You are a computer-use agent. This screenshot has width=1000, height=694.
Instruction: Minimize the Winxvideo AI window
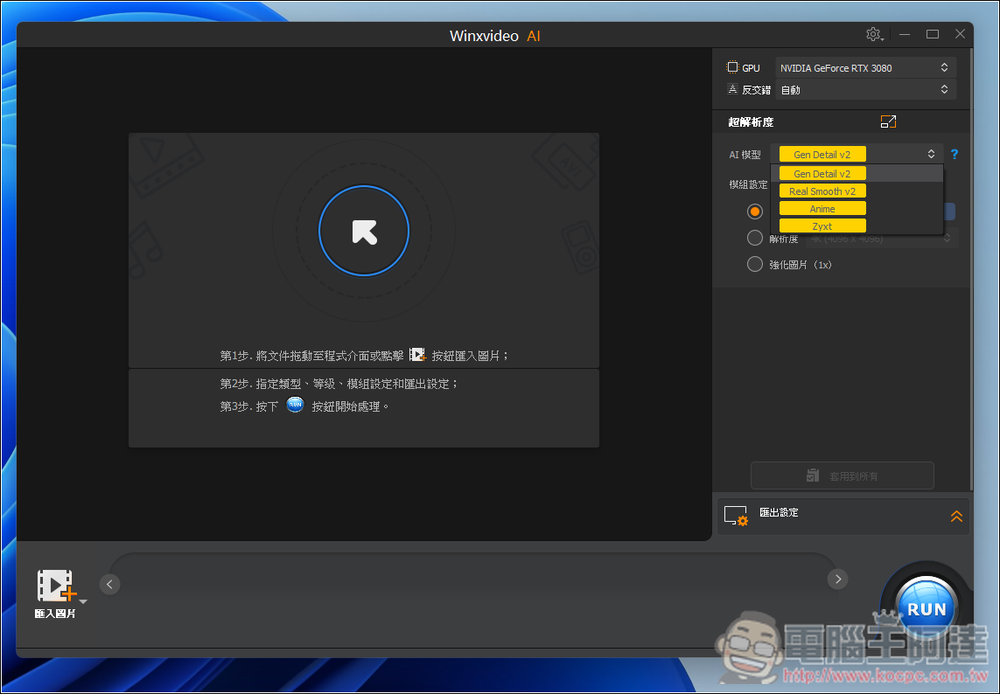(904, 34)
